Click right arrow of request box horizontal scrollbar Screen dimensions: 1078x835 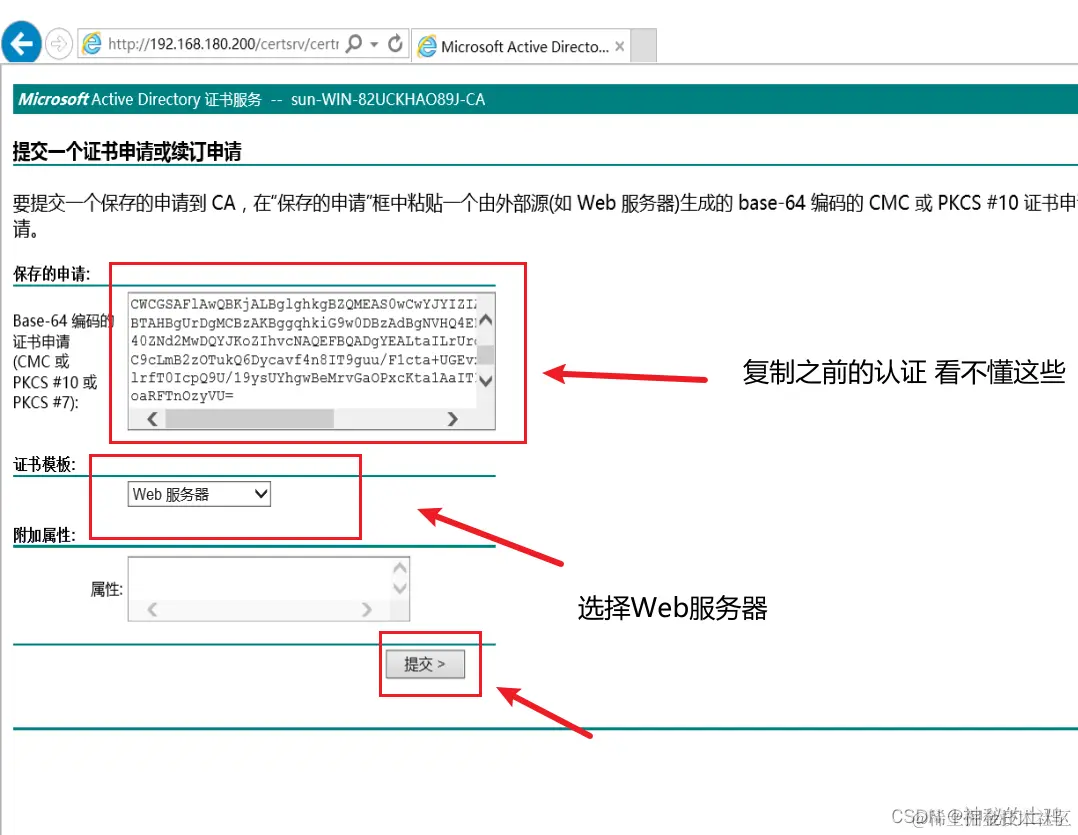[452, 419]
